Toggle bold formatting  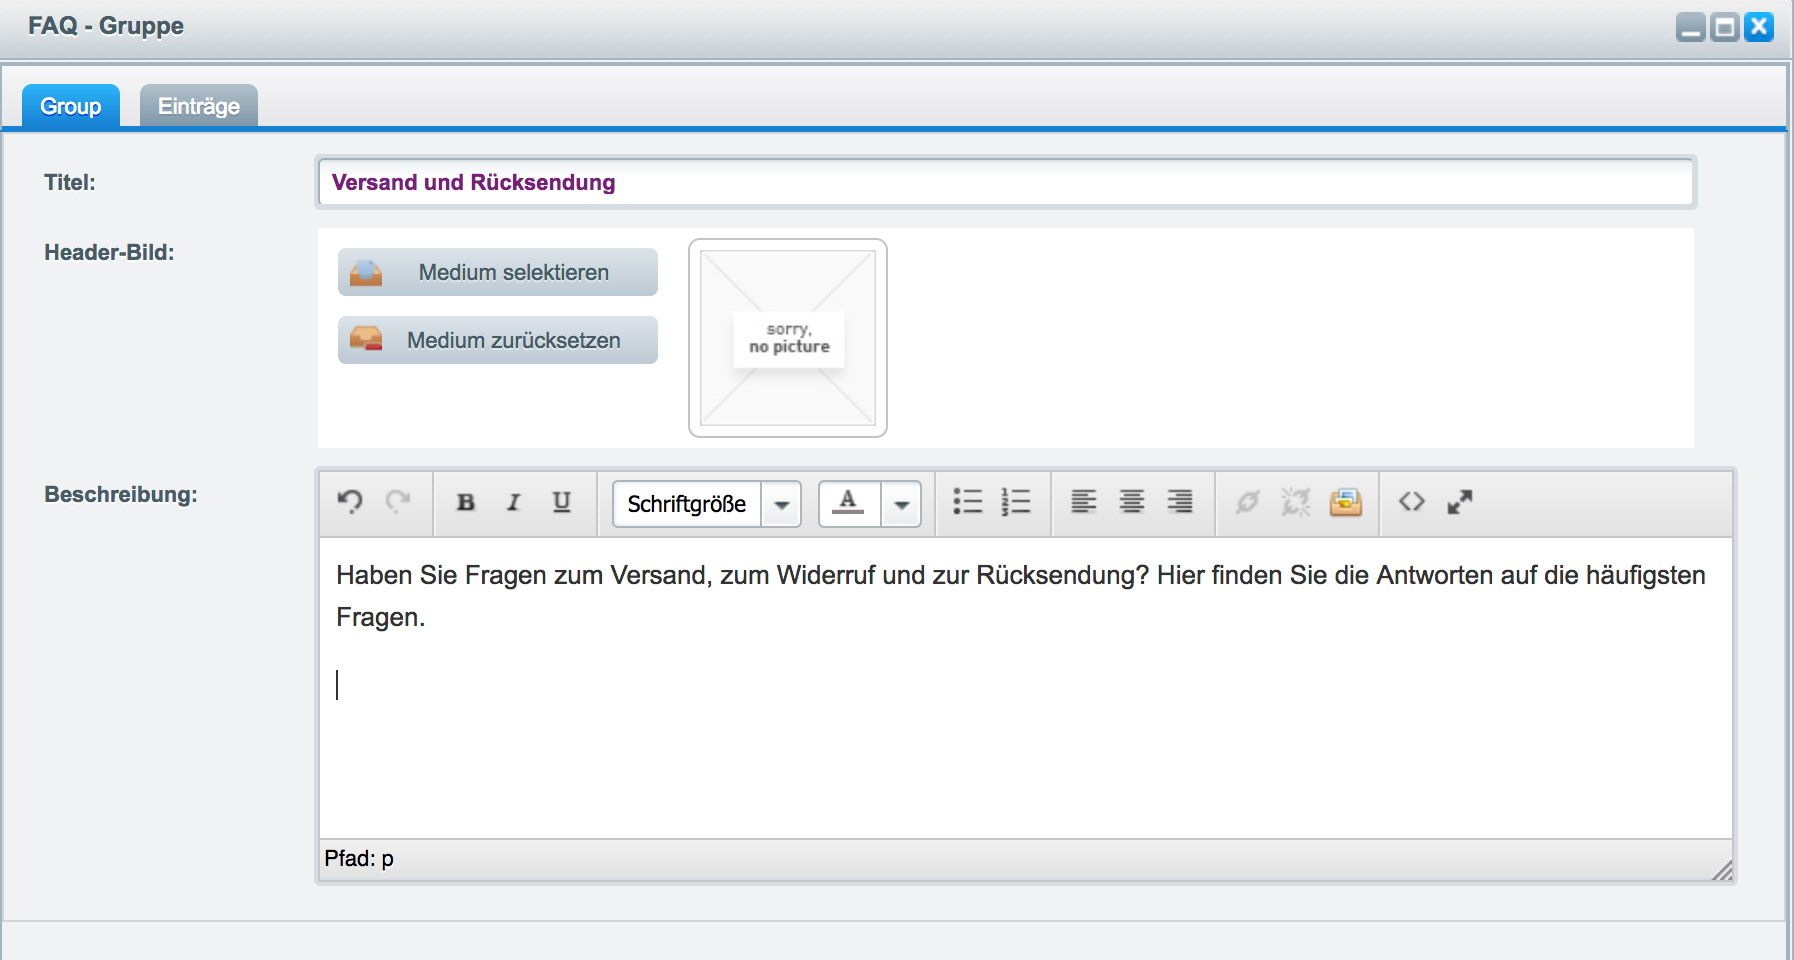click(x=466, y=502)
